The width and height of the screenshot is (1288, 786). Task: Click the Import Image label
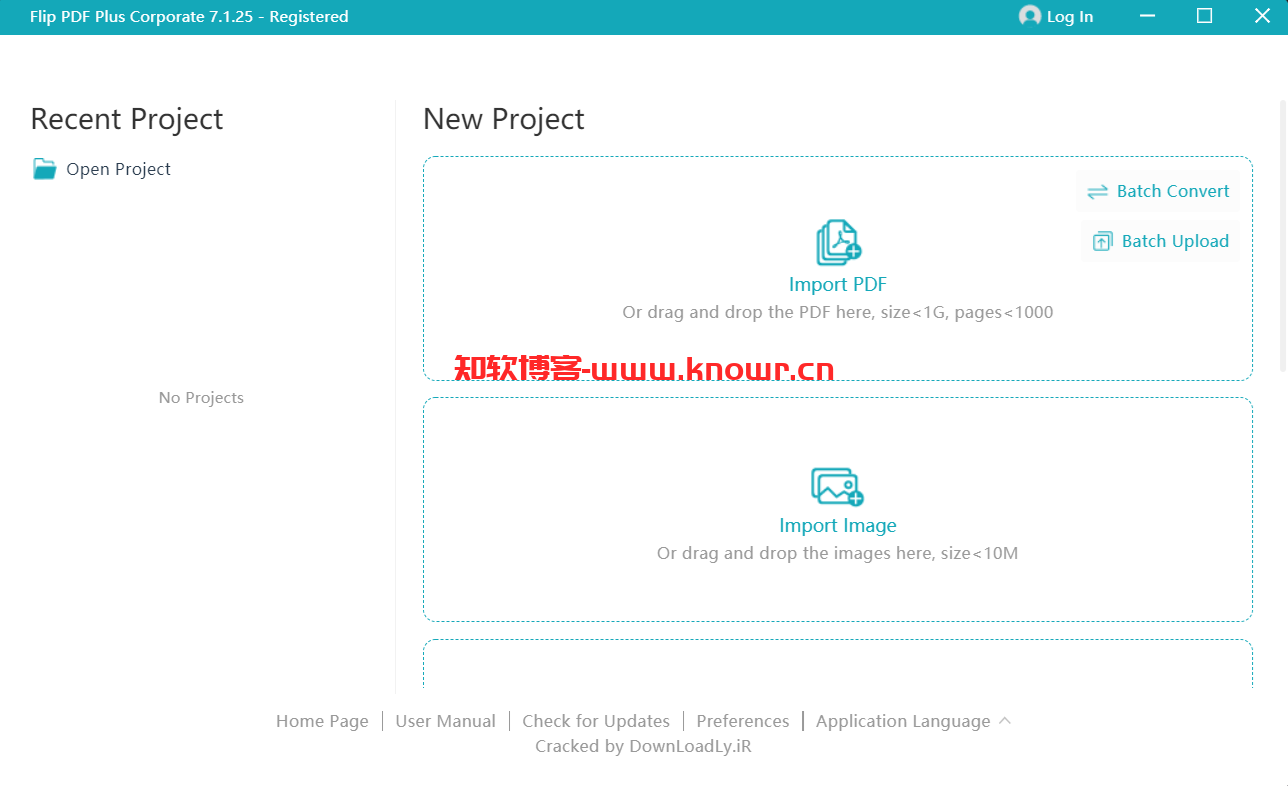click(x=838, y=525)
